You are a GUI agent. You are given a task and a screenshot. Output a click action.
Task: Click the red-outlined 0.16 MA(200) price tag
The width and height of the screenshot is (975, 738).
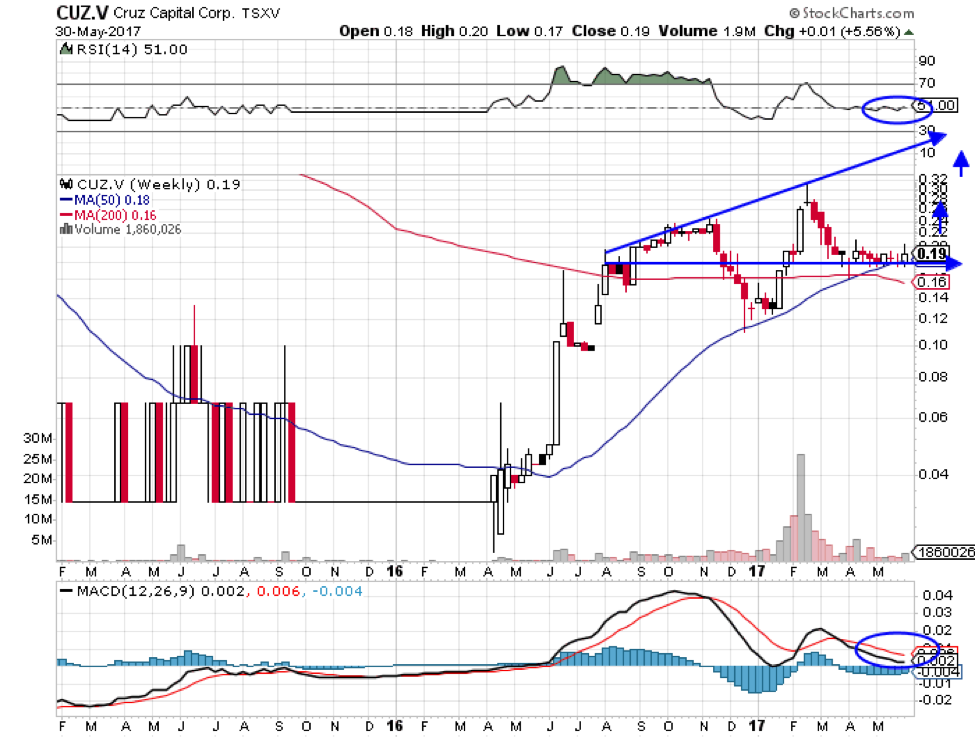[x=931, y=282]
